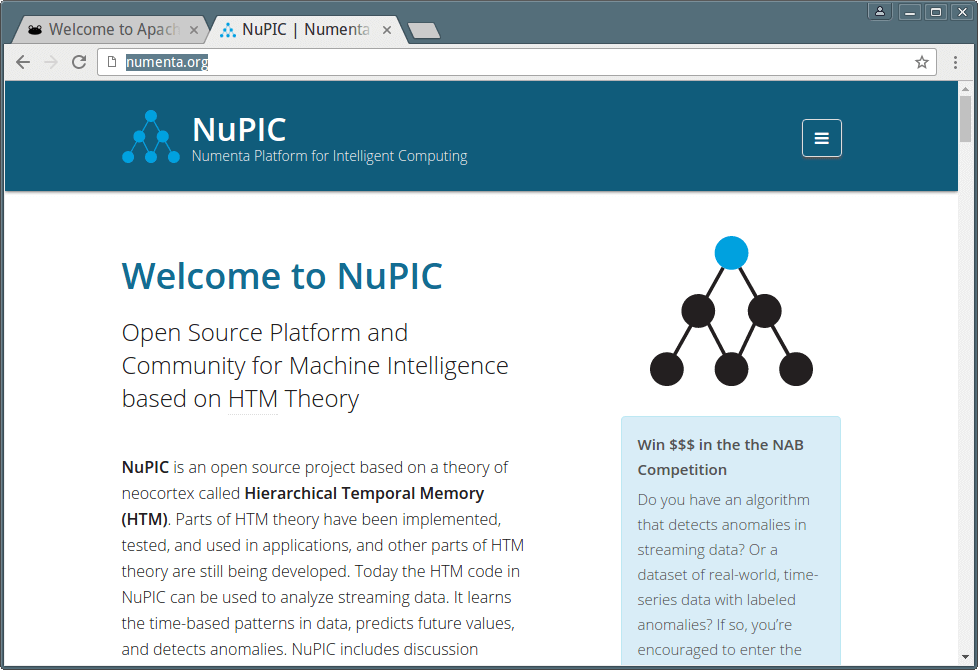Image resolution: width=978 pixels, height=670 pixels.
Task: Click the Apache favicon on the first tab
Action: click(34, 30)
